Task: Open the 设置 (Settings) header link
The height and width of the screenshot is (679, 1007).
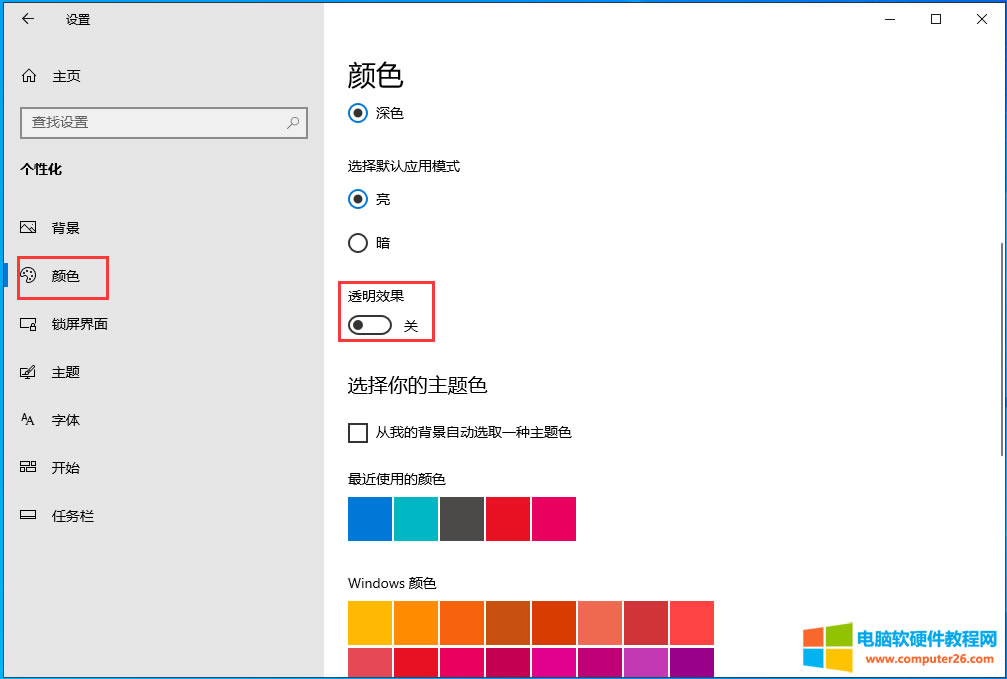Action: pyautogui.click(x=78, y=19)
